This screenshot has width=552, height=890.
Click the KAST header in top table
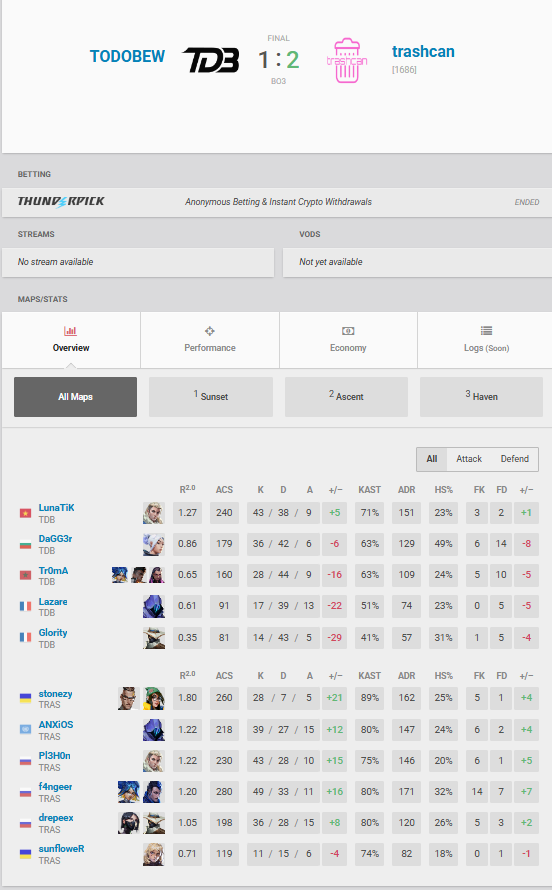[369, 489]
